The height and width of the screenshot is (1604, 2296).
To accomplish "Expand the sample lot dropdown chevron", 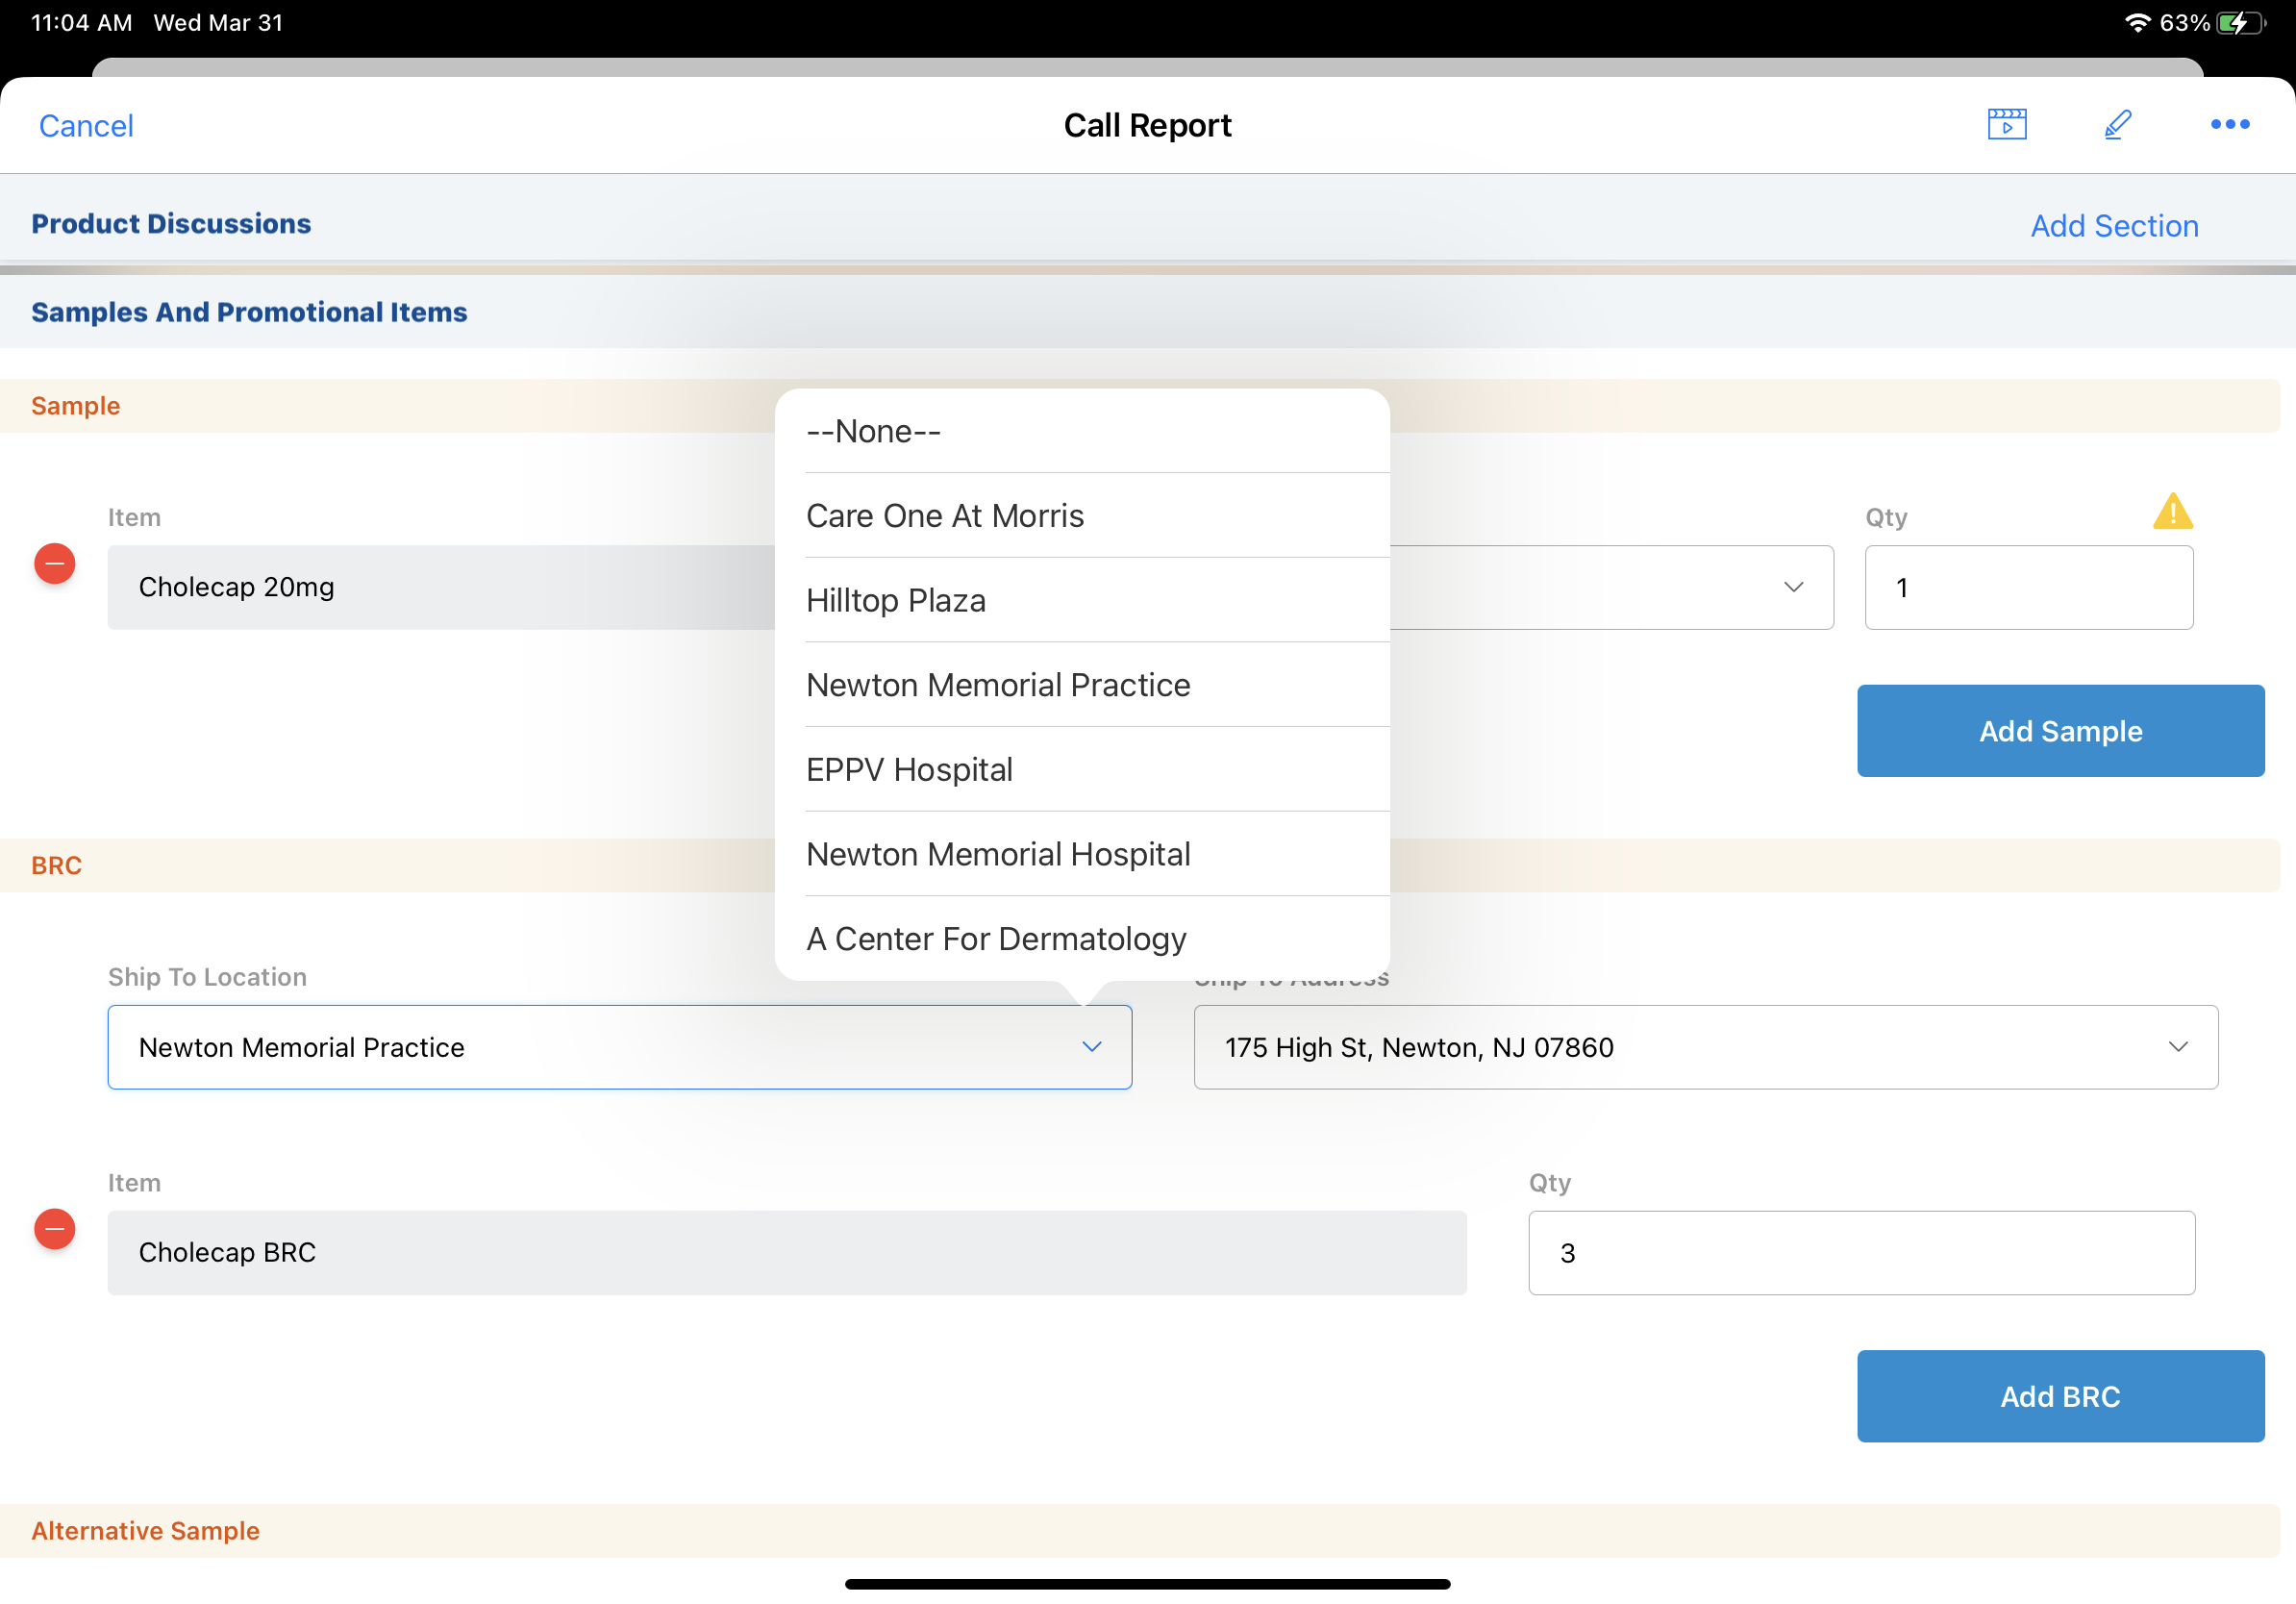I will click(x=1793, y=587).
